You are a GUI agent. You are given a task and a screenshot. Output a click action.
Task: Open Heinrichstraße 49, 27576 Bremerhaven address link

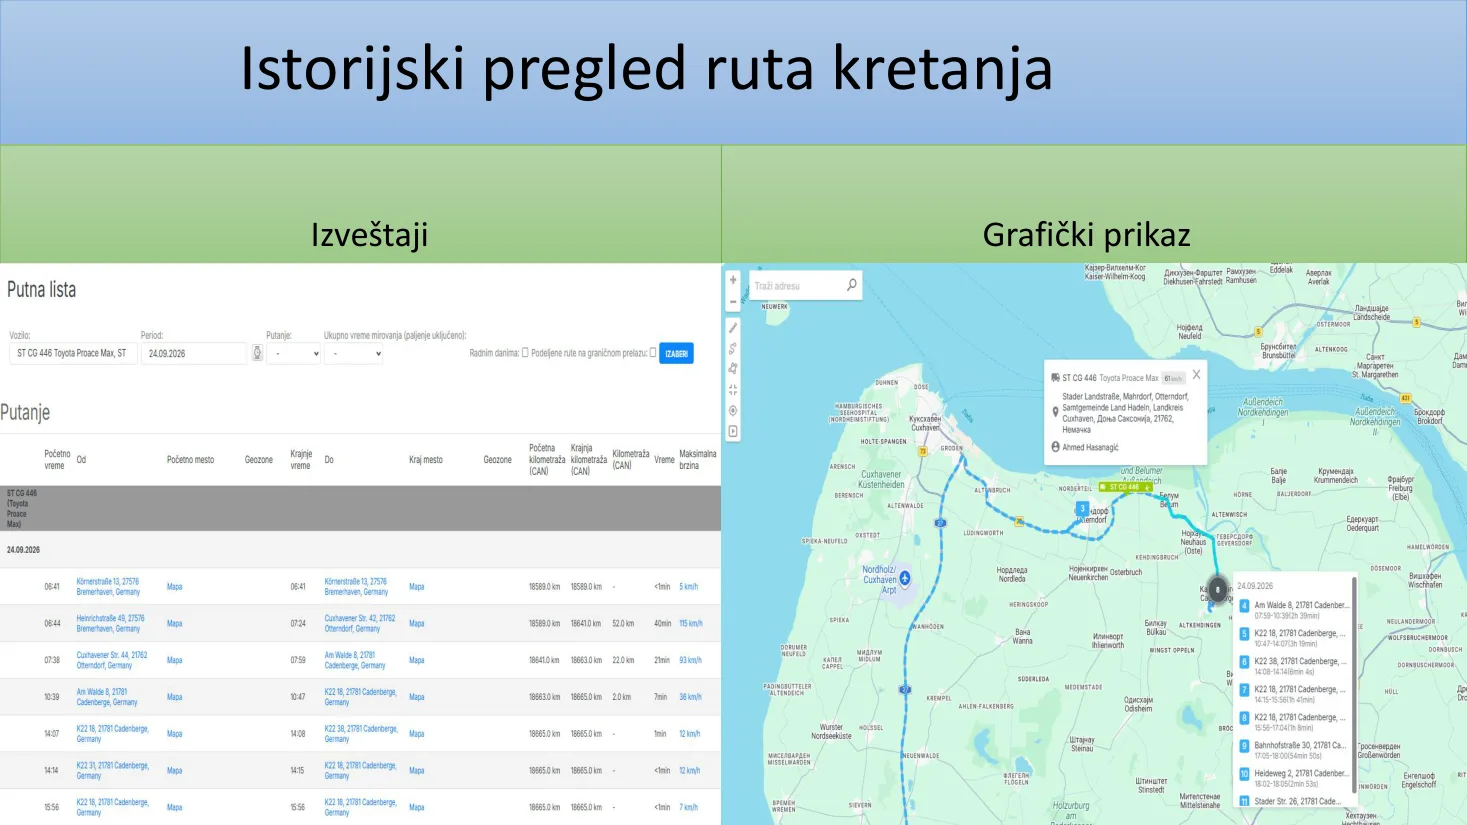pos(110,623)
